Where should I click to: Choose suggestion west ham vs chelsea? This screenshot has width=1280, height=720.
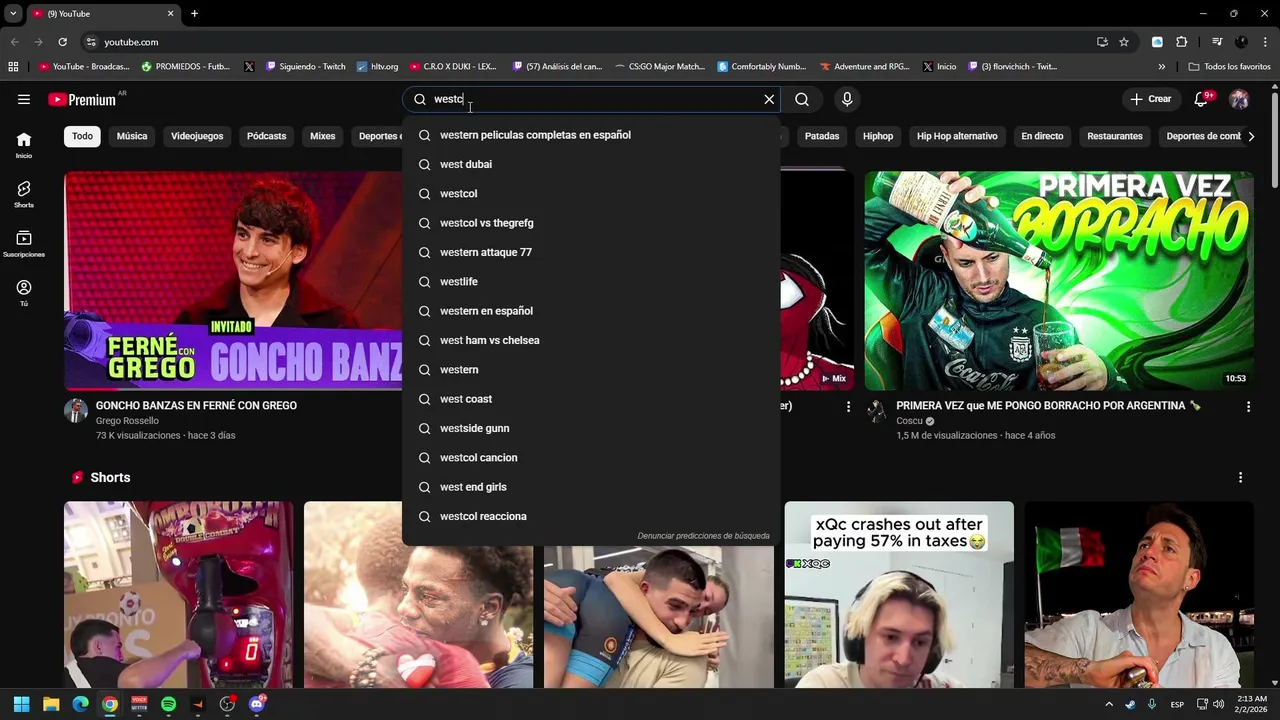pos(591,340)
